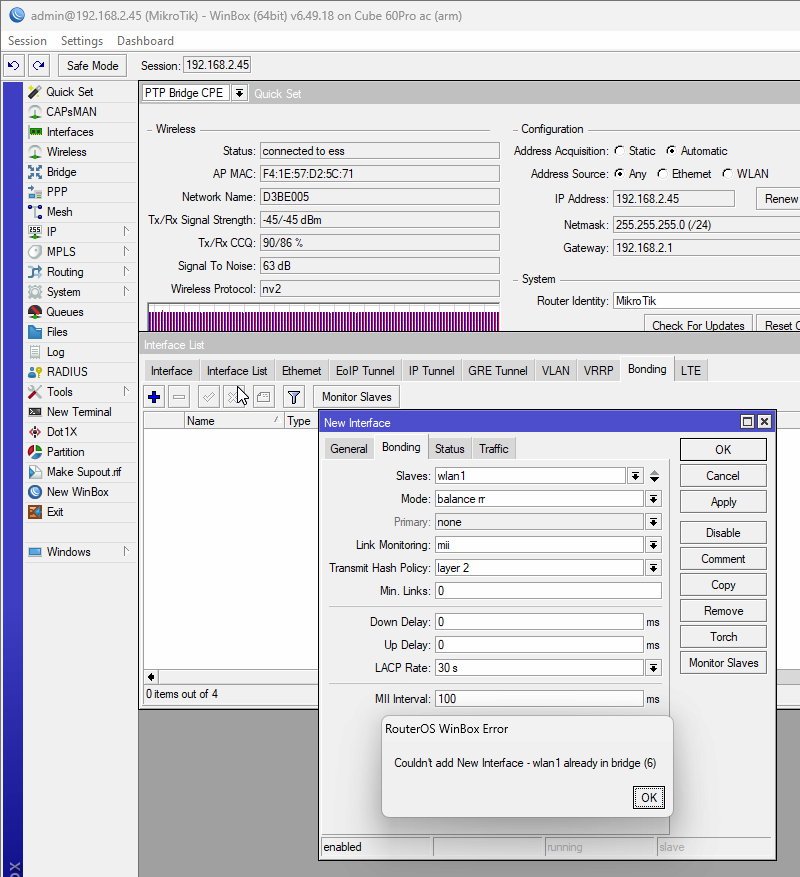Click Check For Updates button
Viewport: 800px width, 877px height.
(x=698, y=324)
